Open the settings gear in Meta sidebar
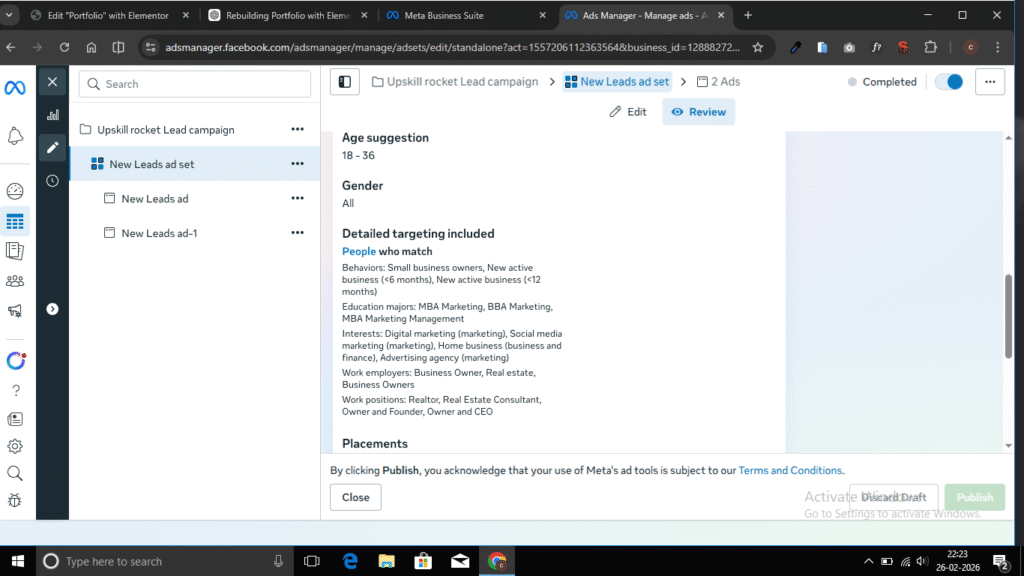 point(15,446)
